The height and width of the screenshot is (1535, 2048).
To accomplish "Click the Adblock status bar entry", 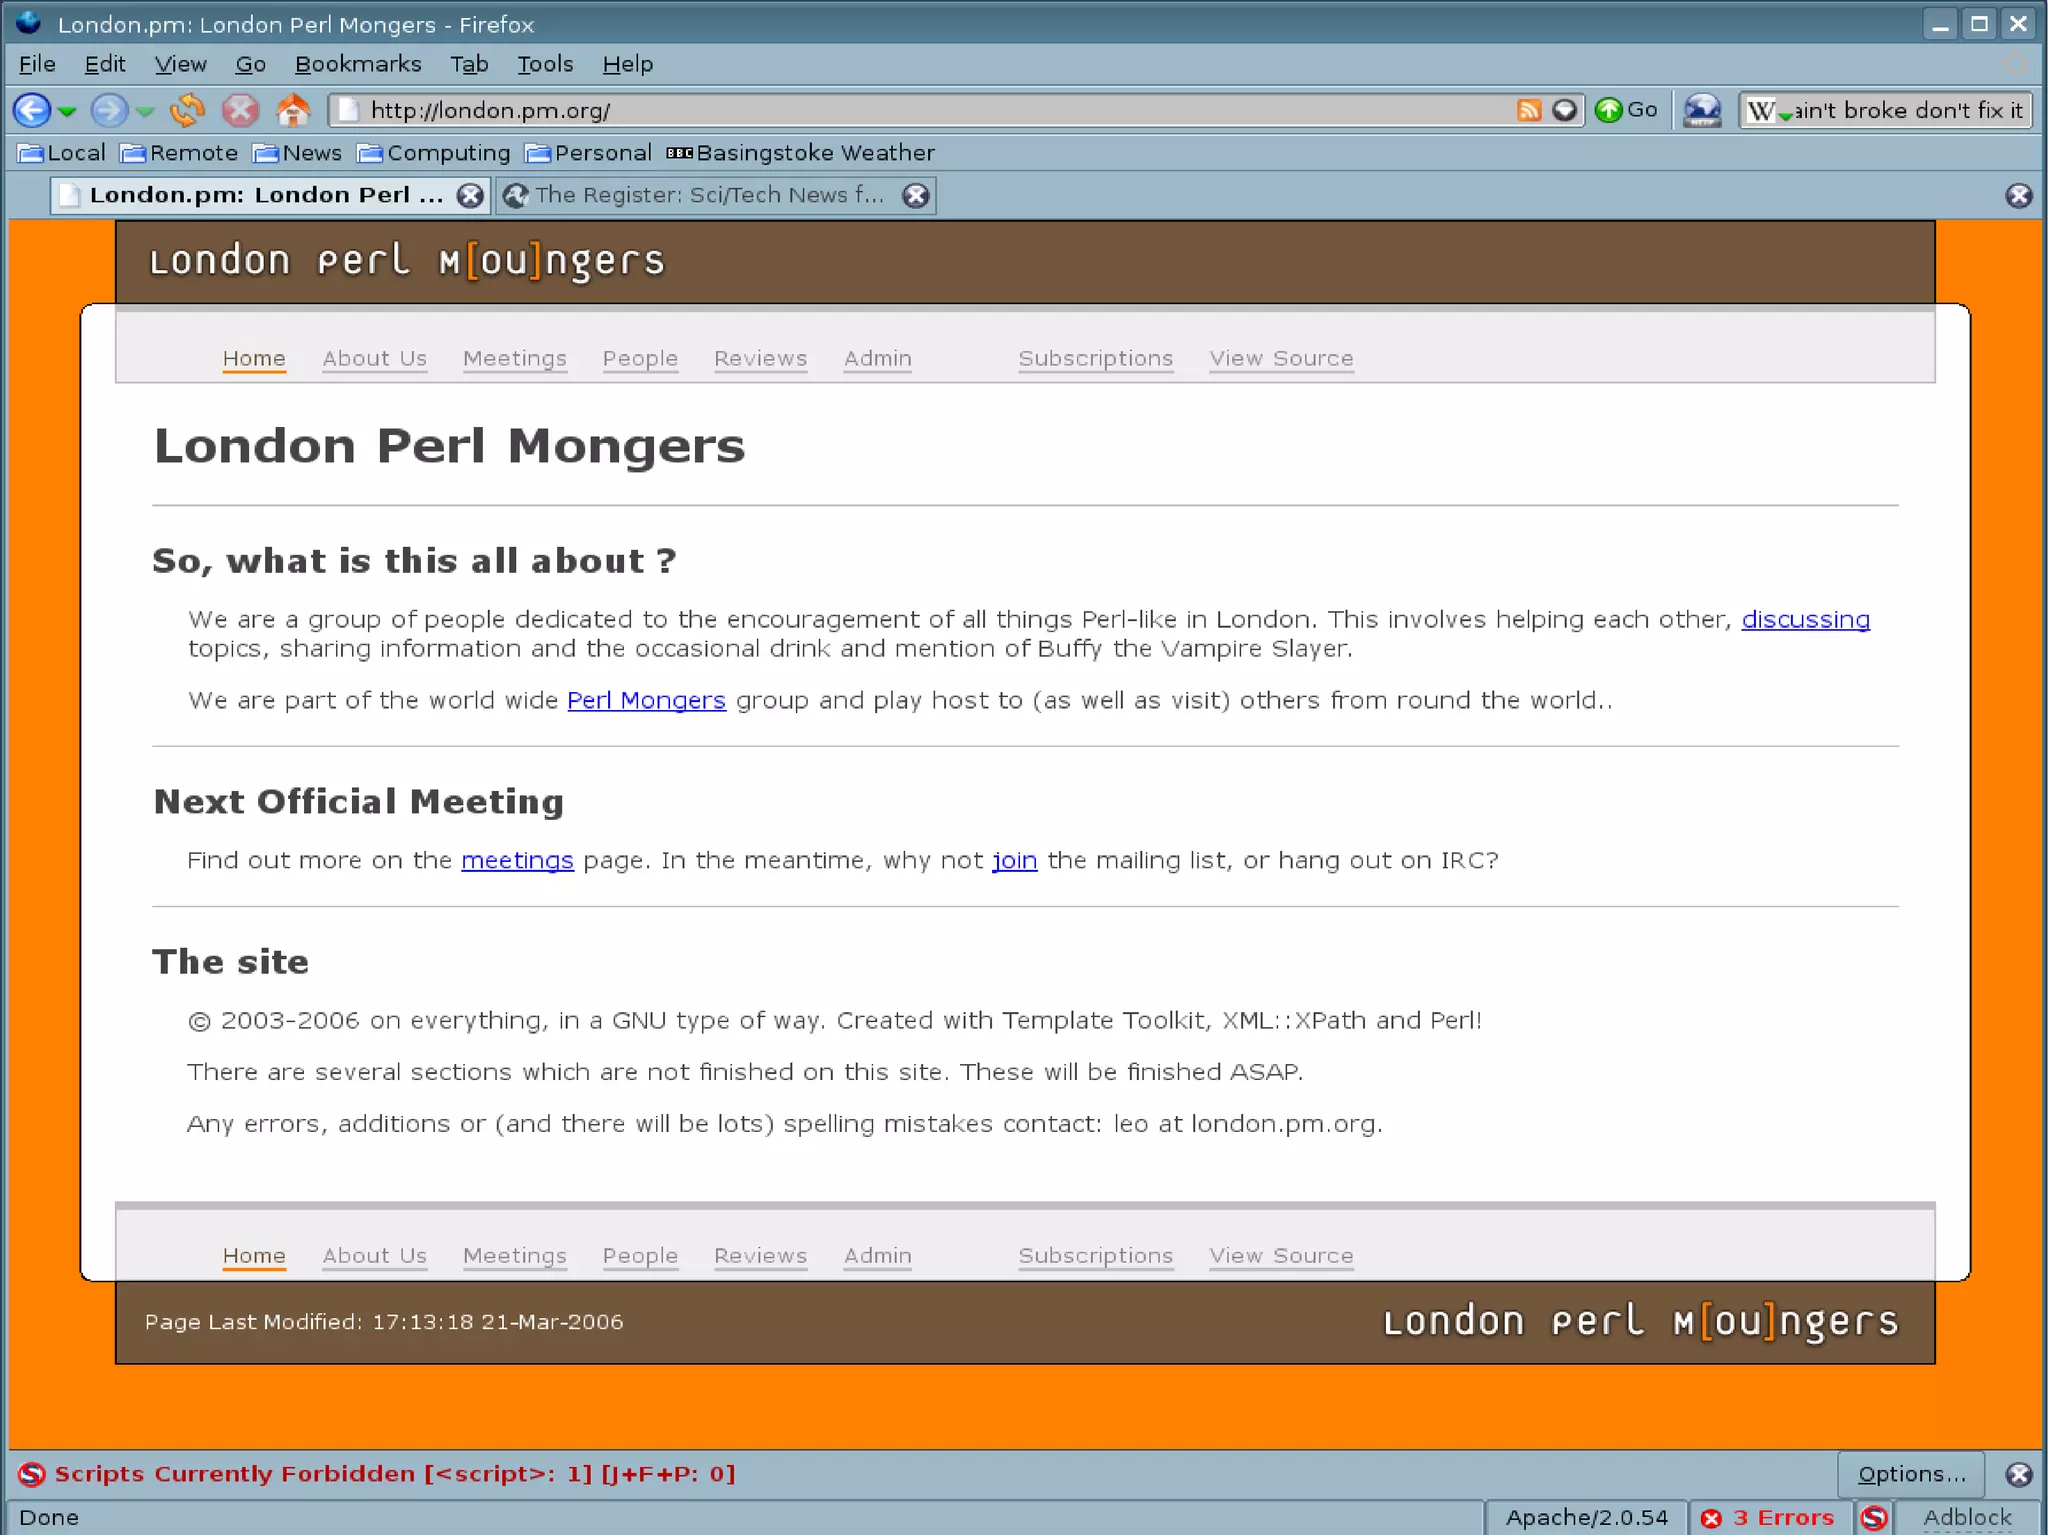I will (x=1966, y=1517).
